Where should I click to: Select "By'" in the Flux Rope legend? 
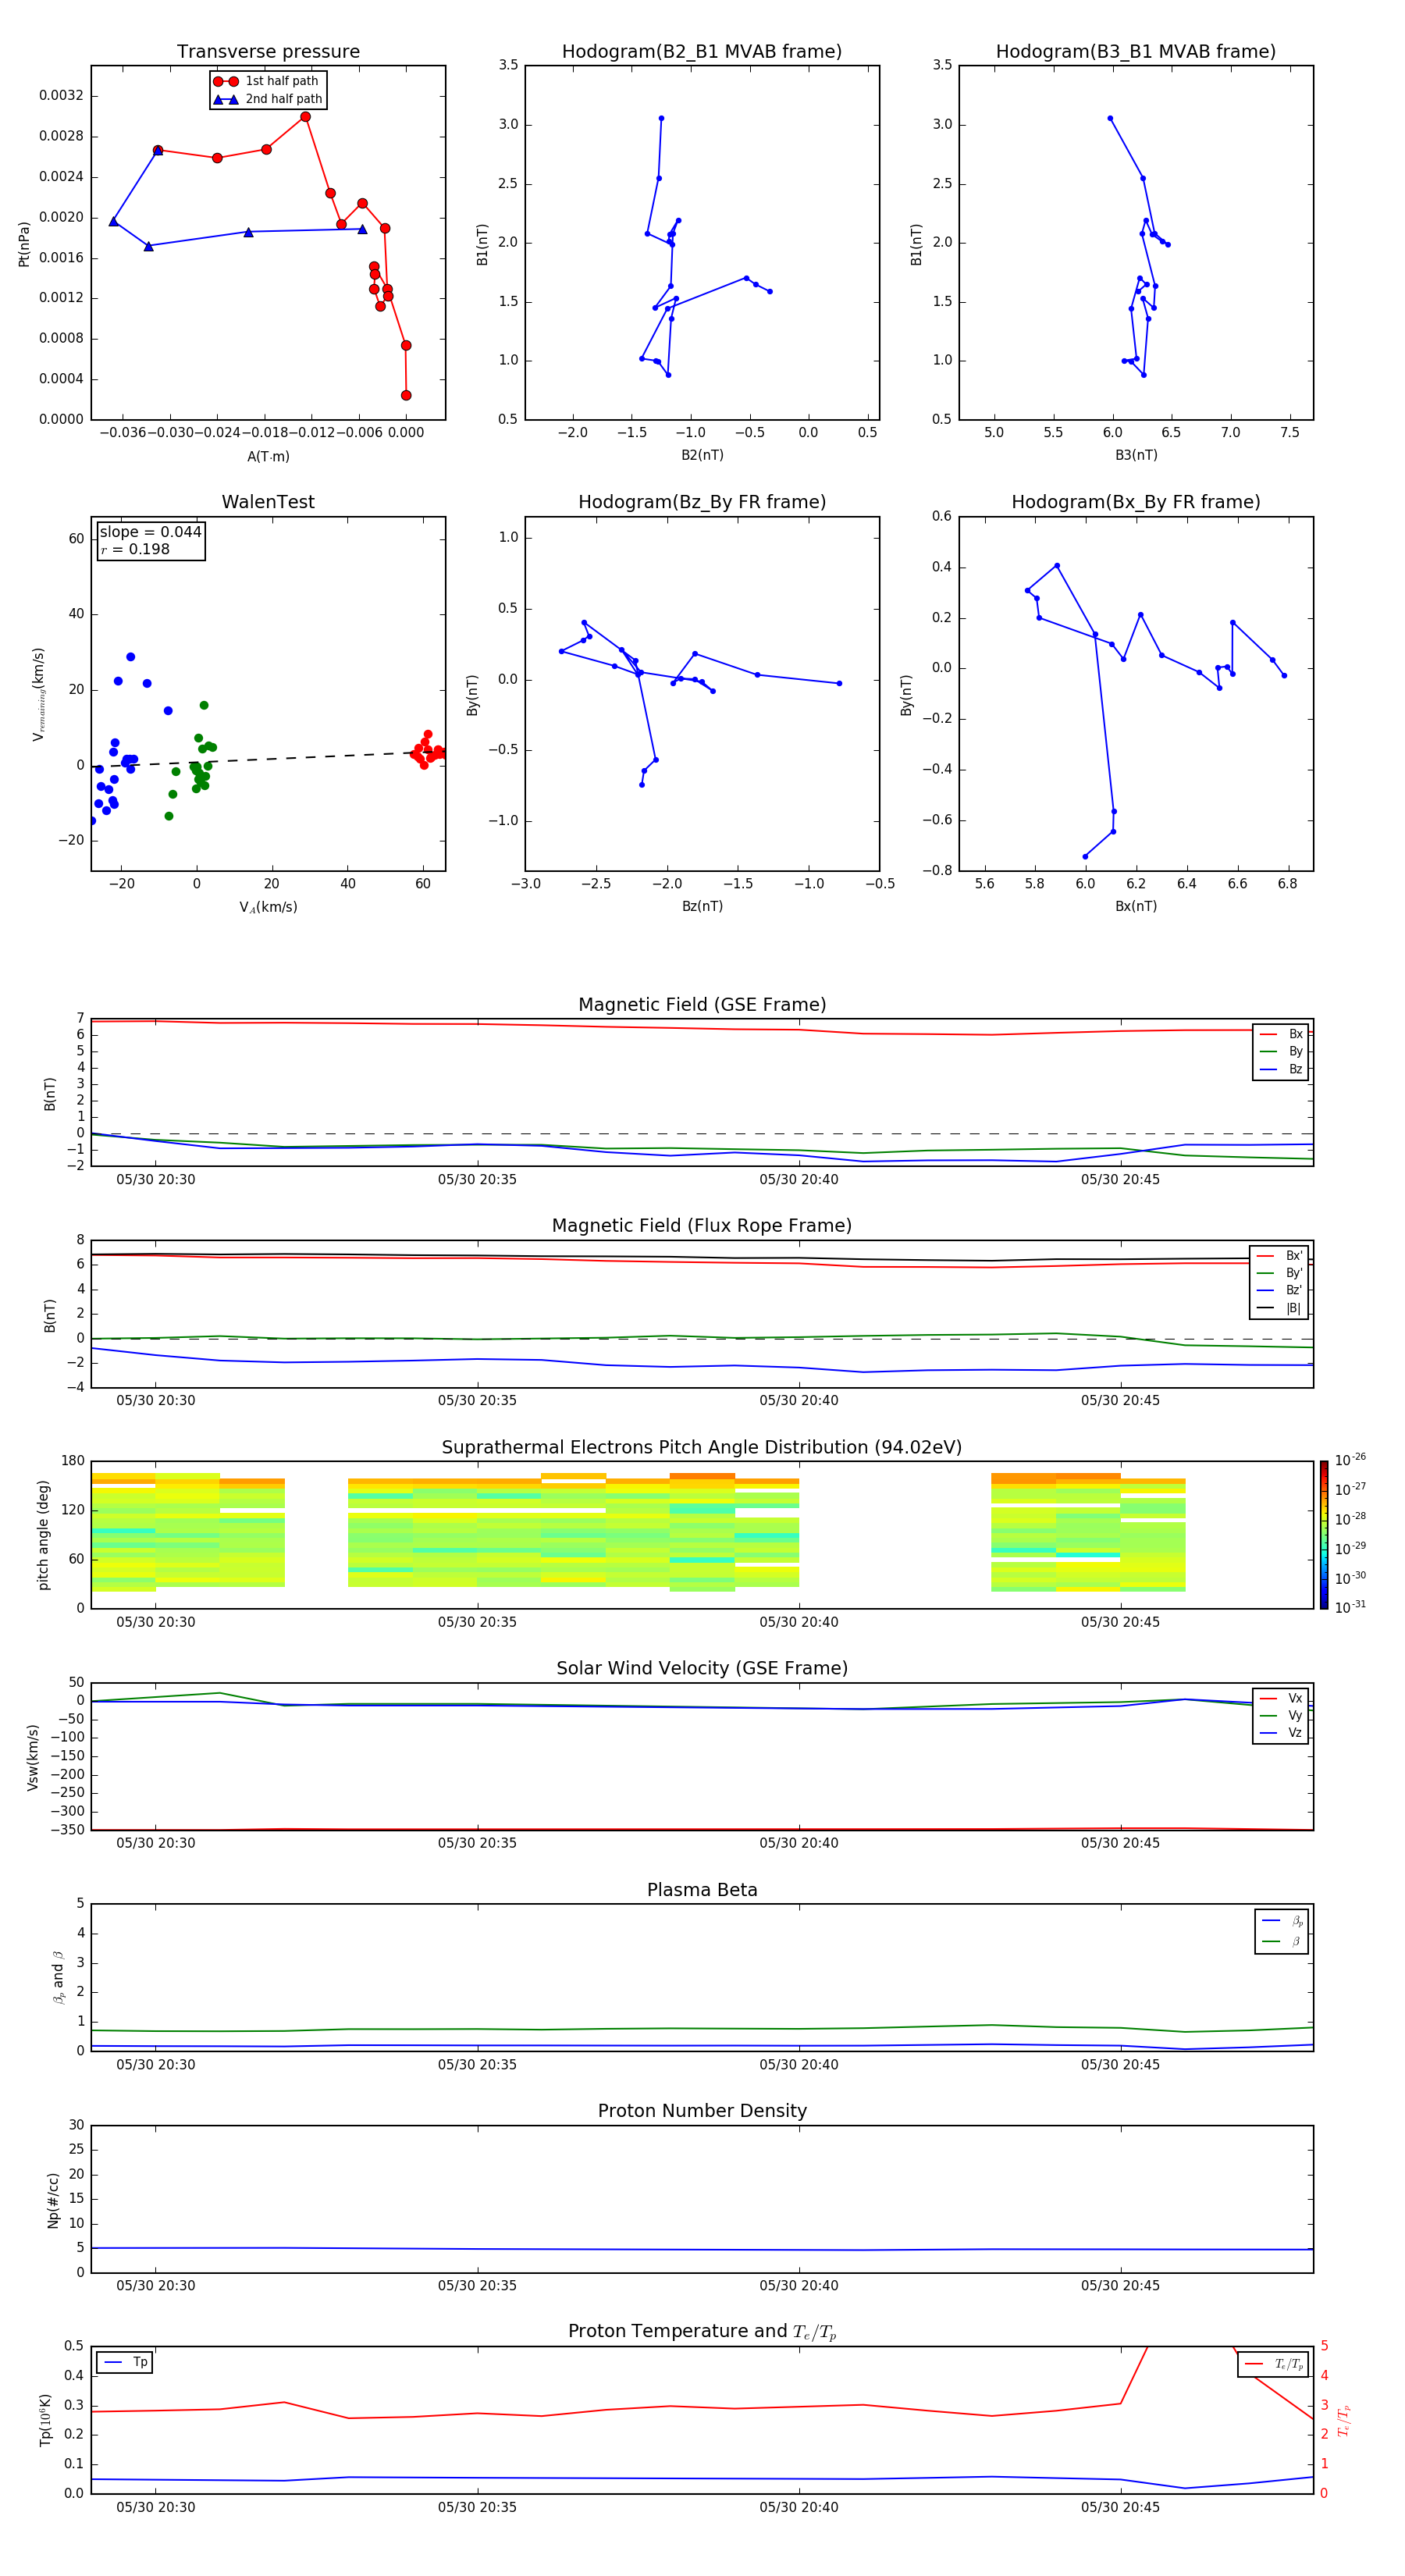(1280, 1273)
